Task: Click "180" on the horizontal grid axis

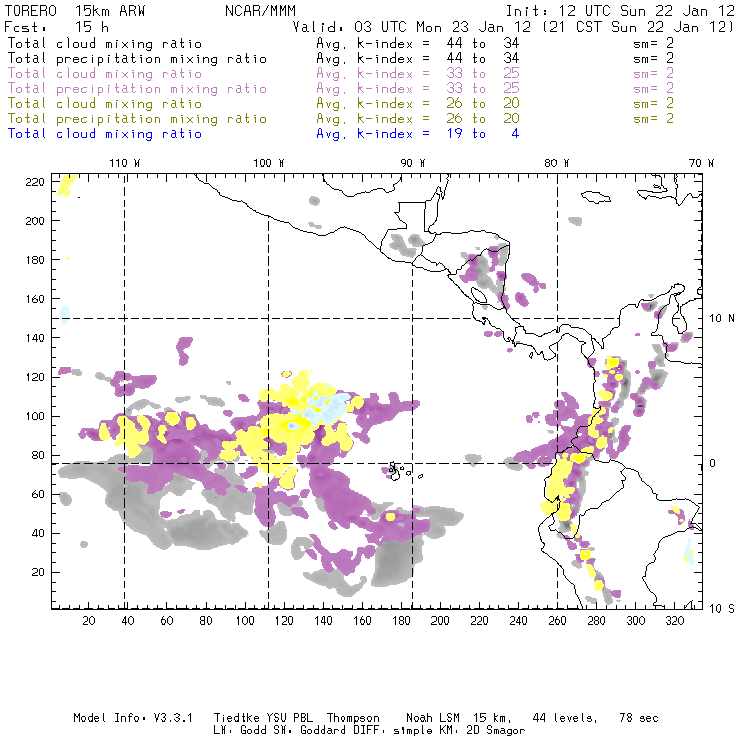Action: pyautogui.click(x=401, y=621)
